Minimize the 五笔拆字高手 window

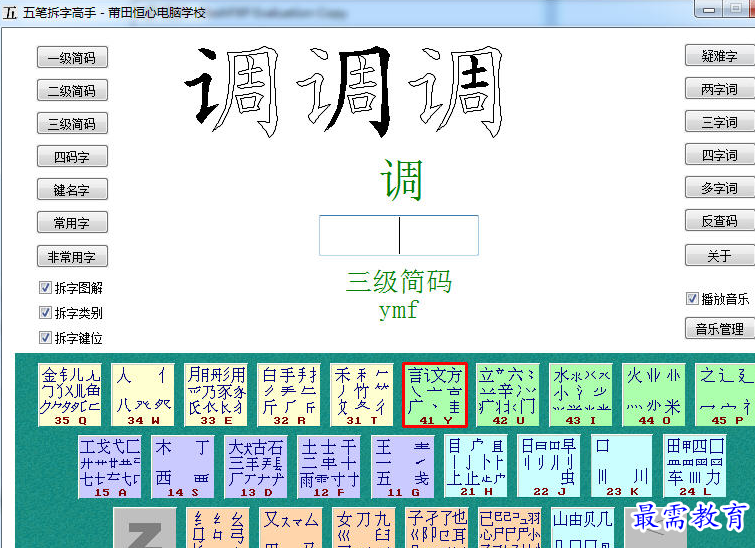708,9
